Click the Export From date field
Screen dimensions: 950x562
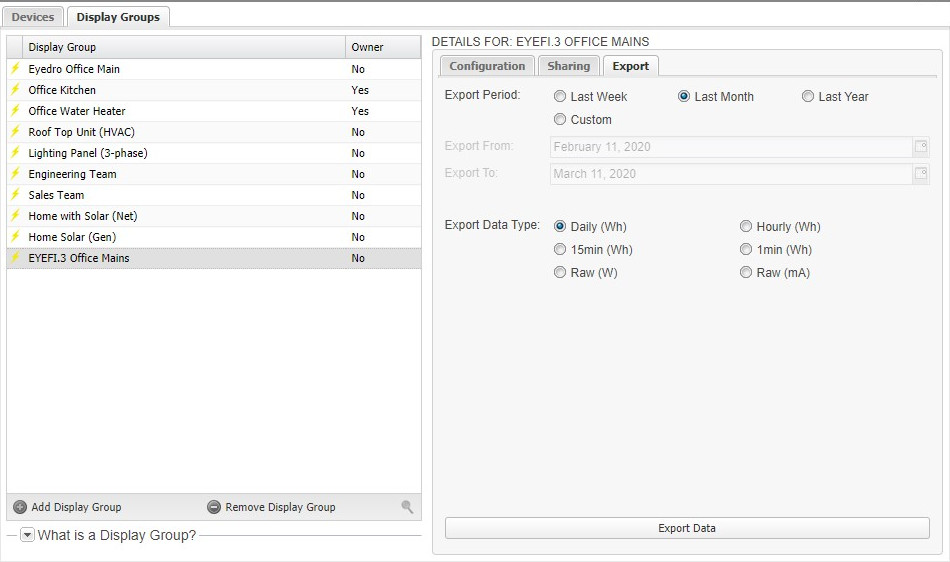(732, 147)
